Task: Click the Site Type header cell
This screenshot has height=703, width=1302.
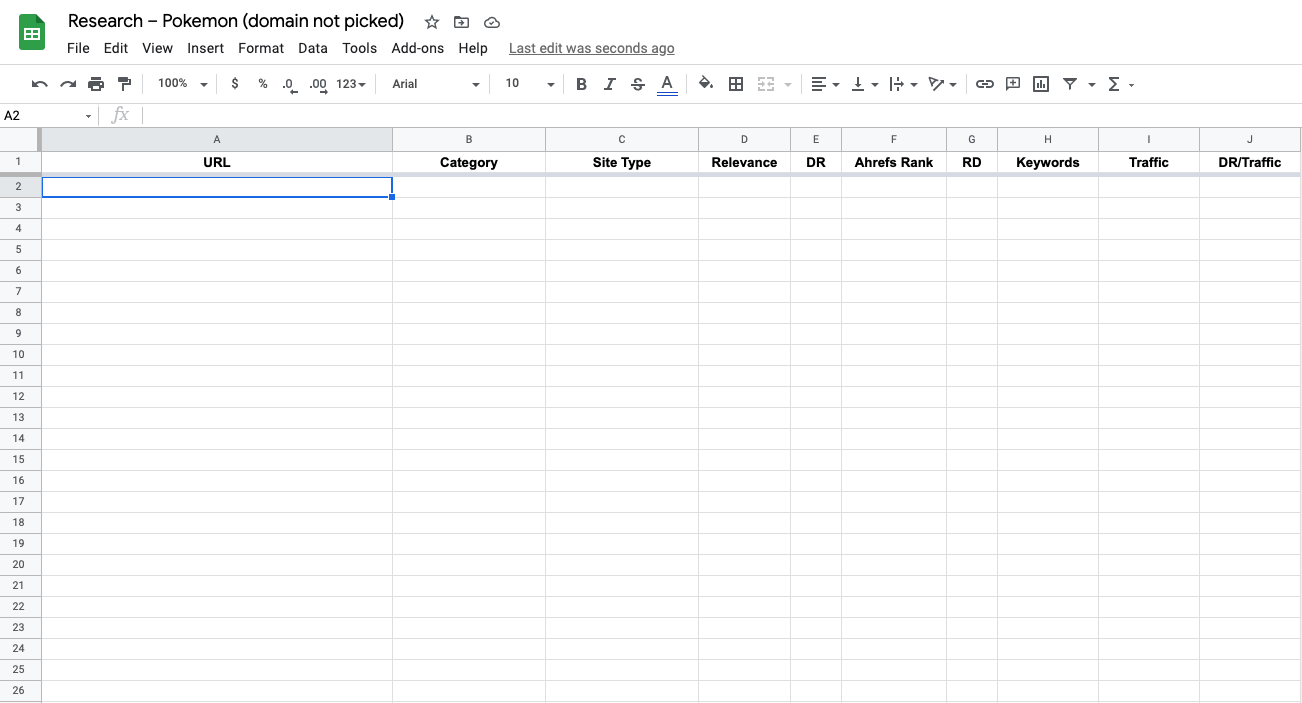Action: coord(622,162)
